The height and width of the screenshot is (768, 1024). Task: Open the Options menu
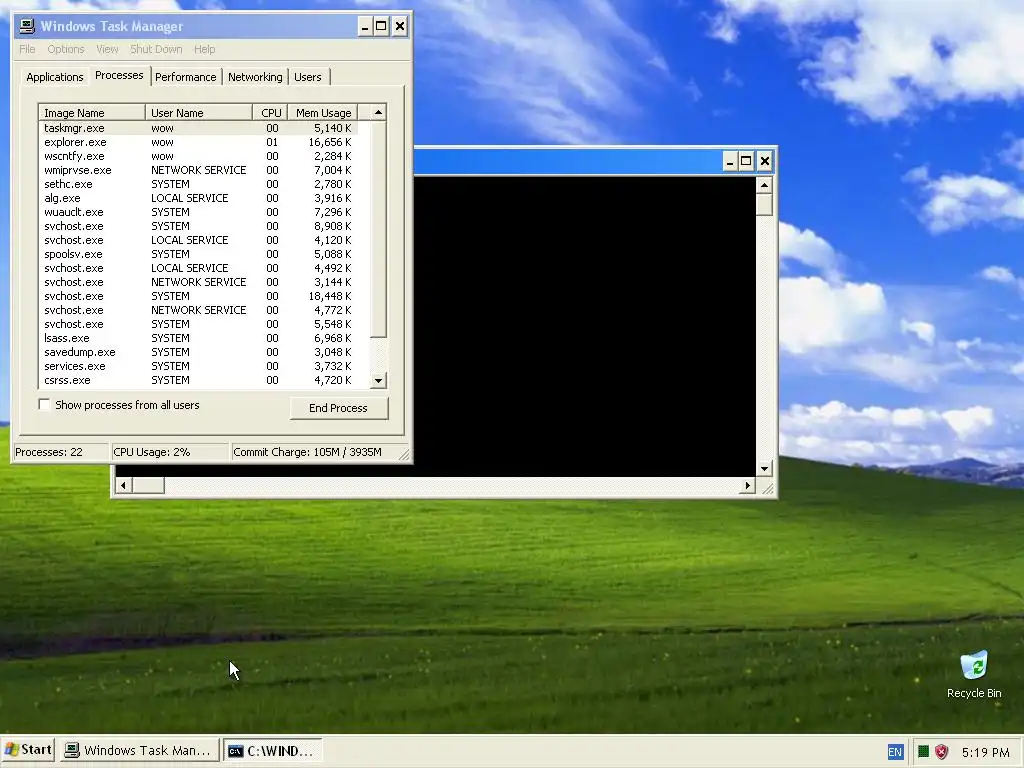pos(65,49)
